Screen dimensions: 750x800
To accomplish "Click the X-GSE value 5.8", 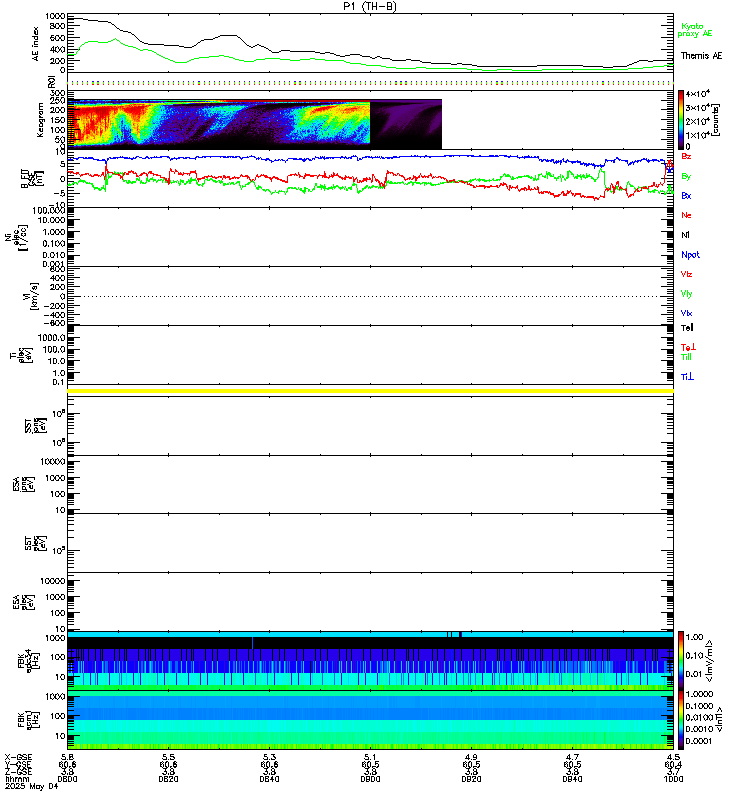I will tap(67, 757).
